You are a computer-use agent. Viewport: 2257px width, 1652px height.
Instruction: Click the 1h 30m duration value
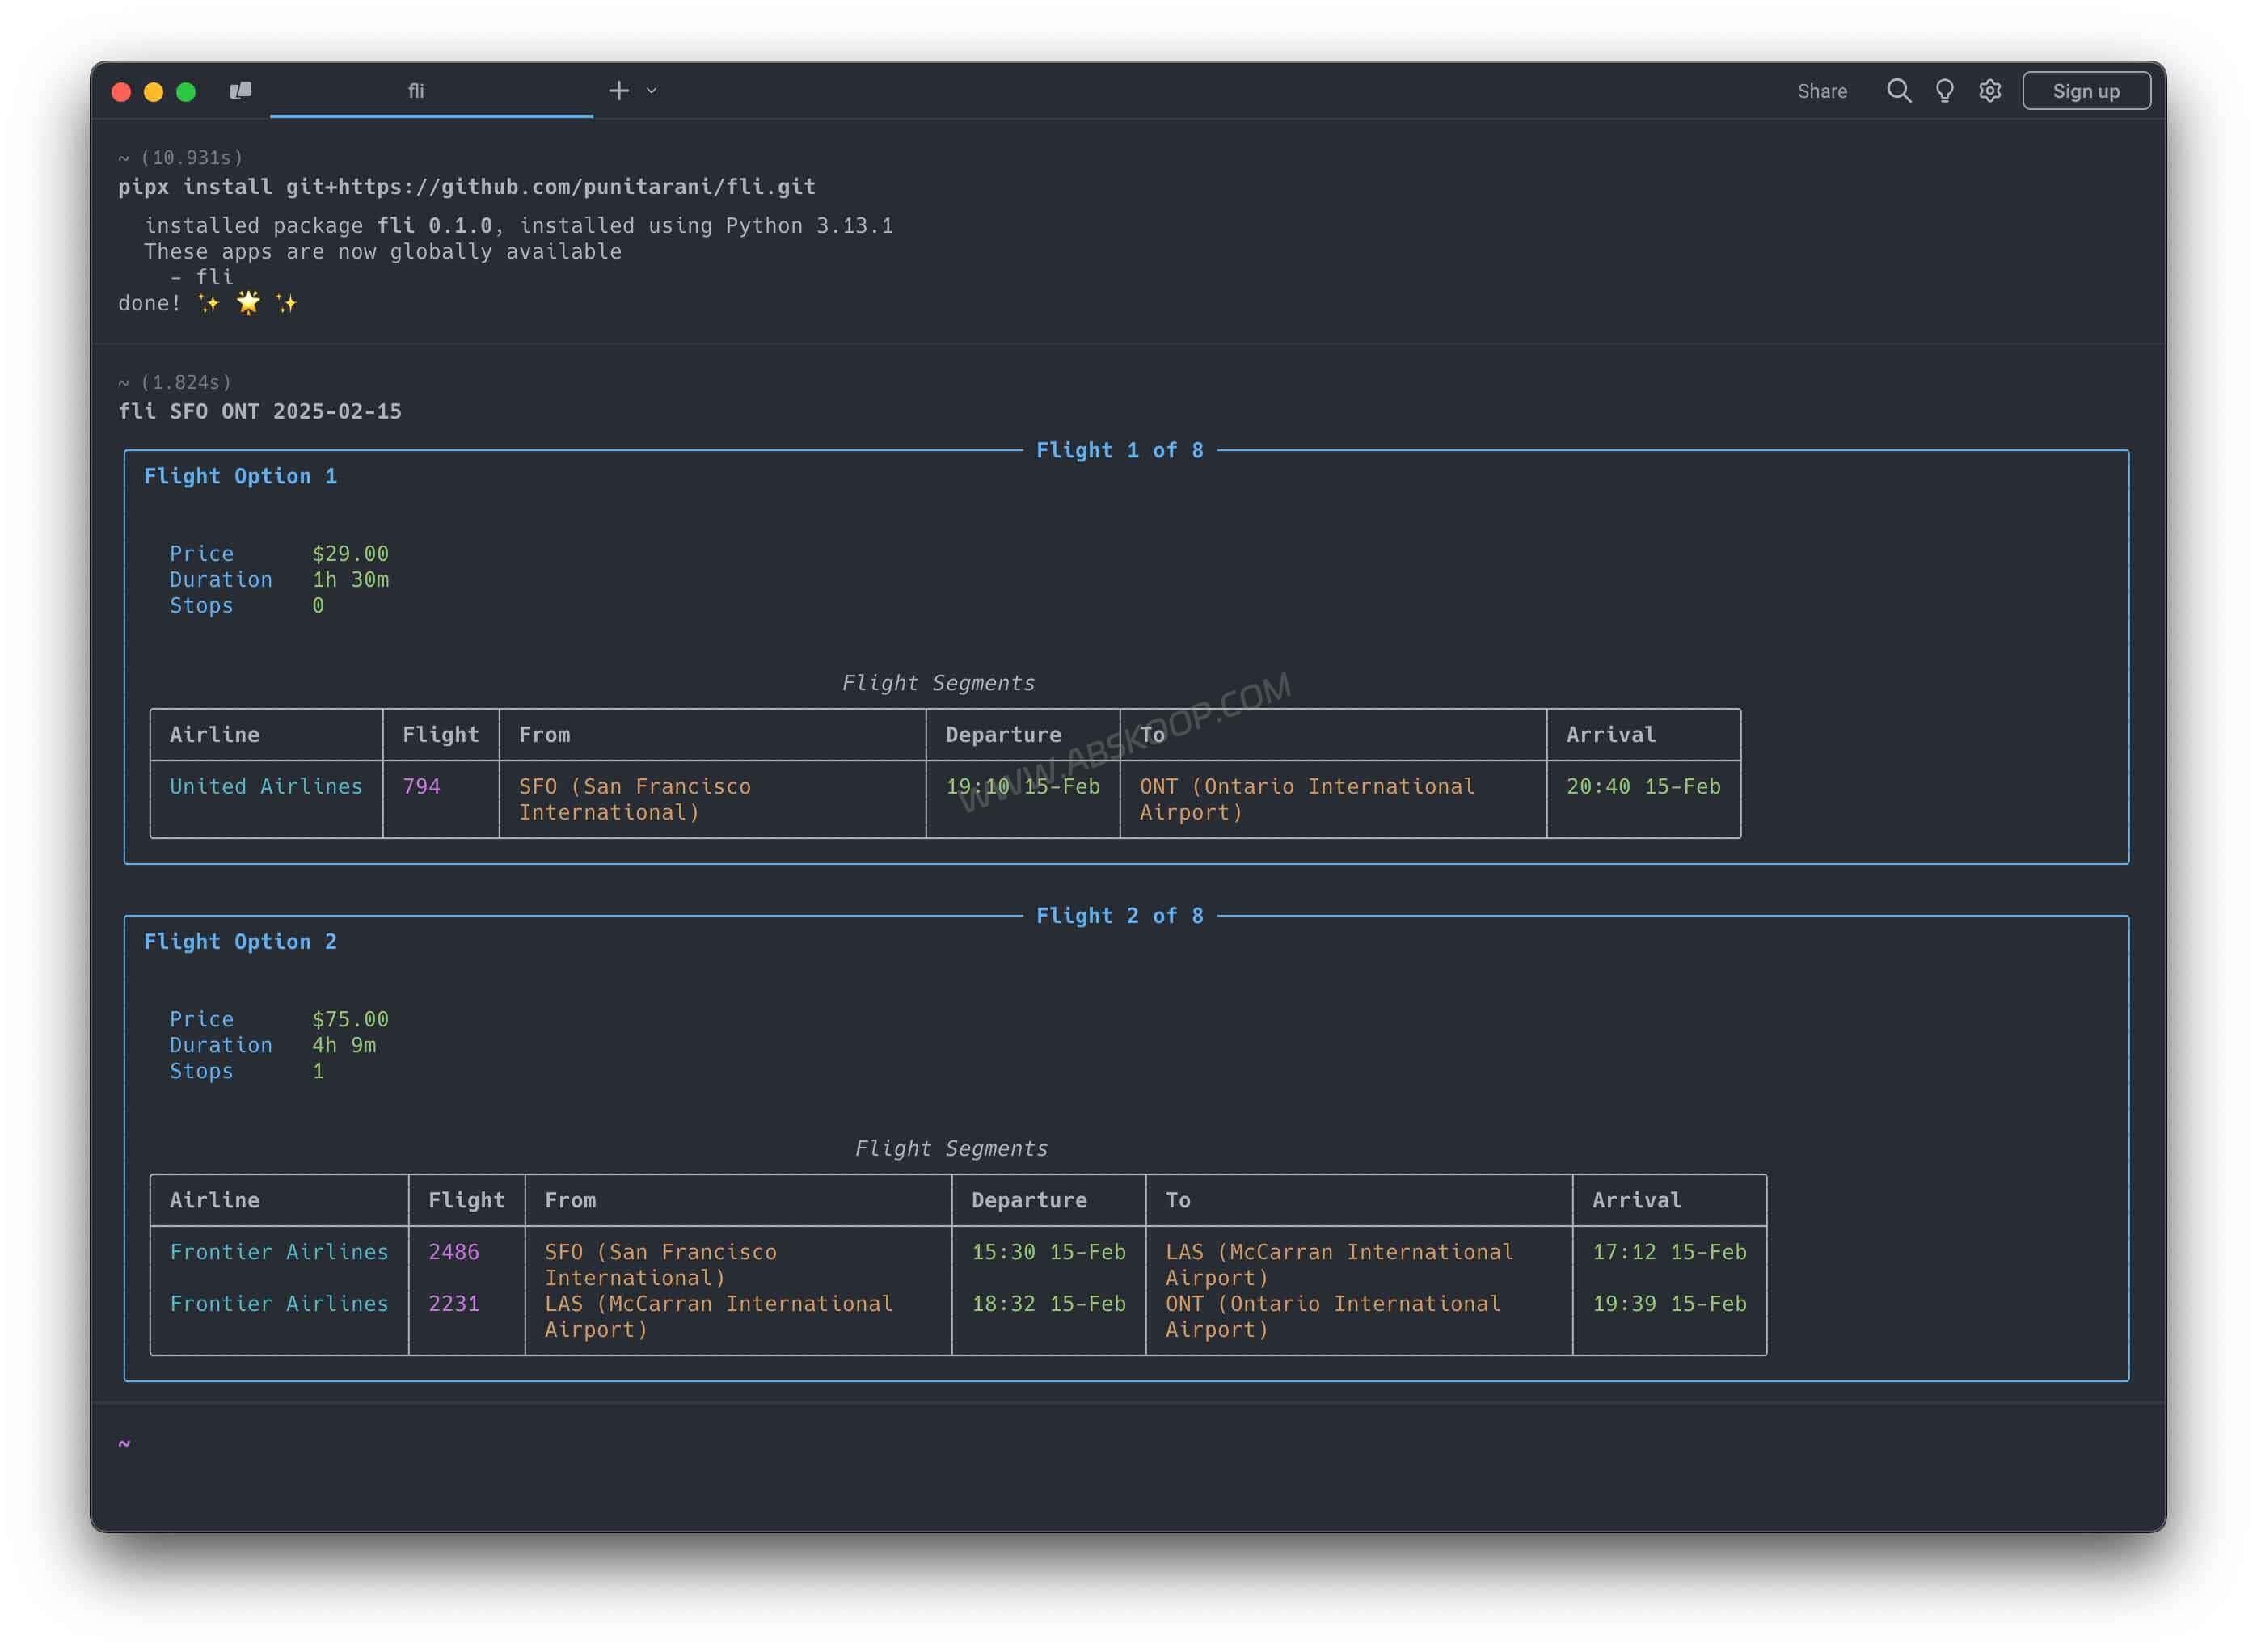pyautogui.click(x=350, y=580)
